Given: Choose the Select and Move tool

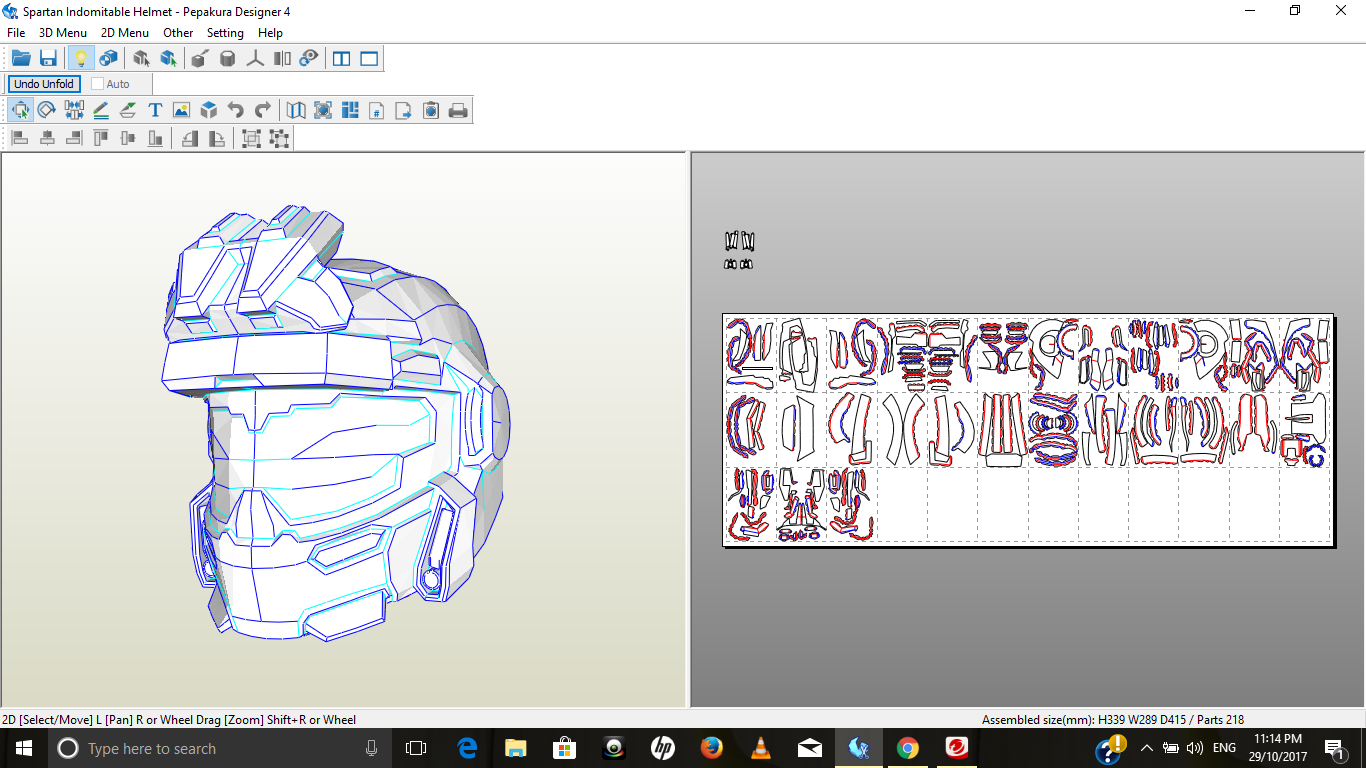Looking at the screenshot, I should click(20, 110).
